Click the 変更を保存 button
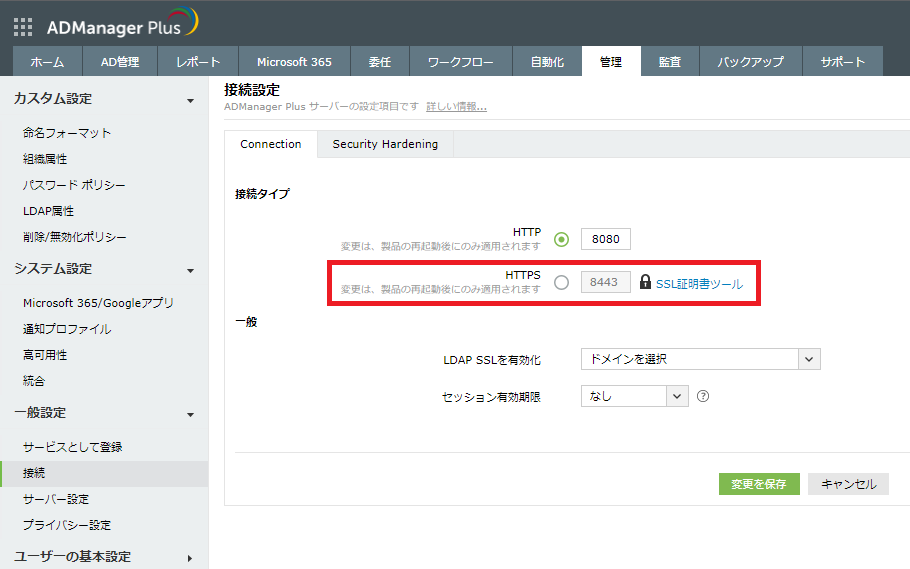Image resolution: width=910 pixels, height=569 pixels. 759,484
